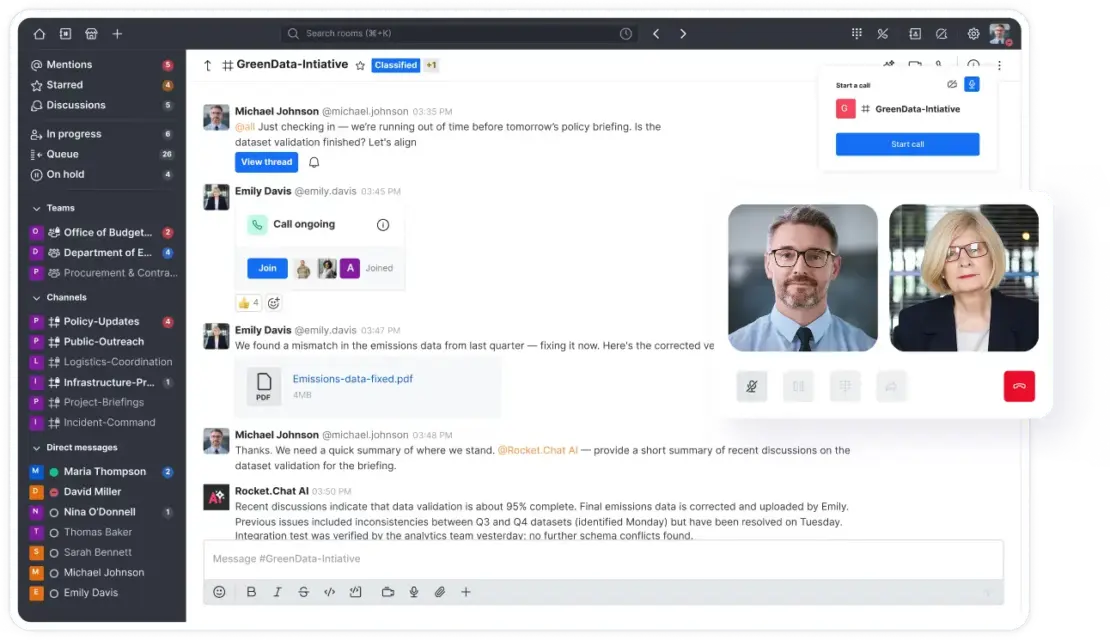Collapse the Channels section
Viewport: 1110px width, 640px height.
35,297
